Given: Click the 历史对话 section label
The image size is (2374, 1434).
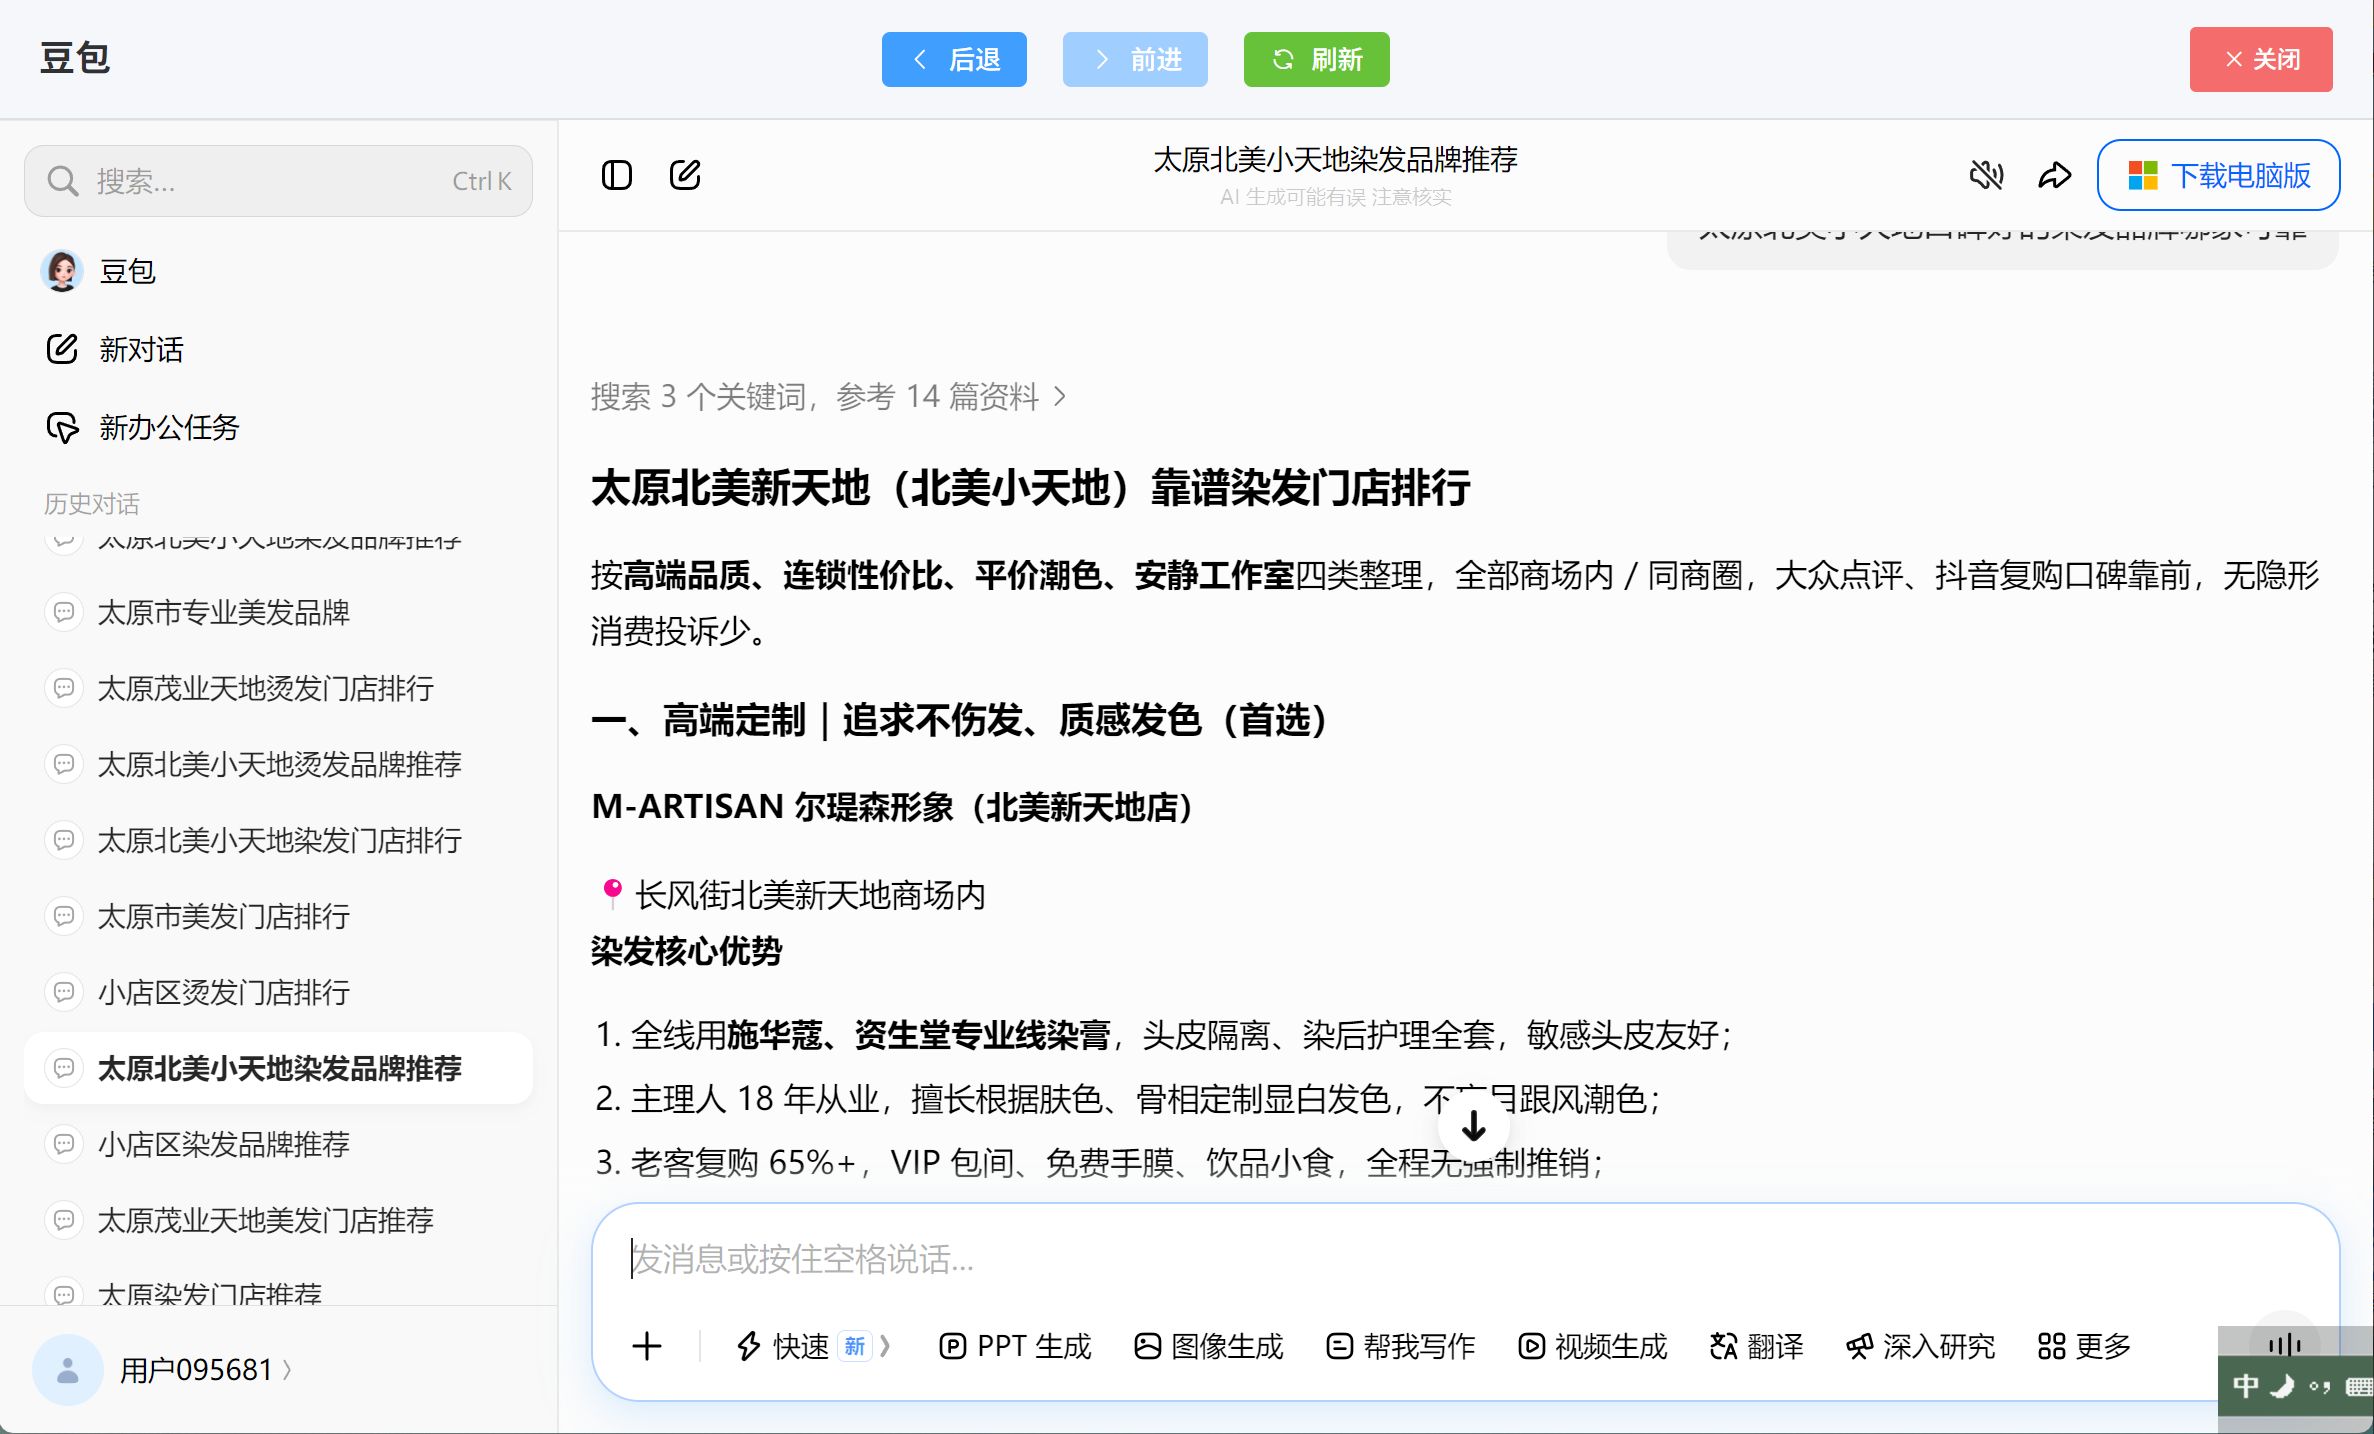Looking at the screenshot, I should pyautogui.click(x=91, y=503).
